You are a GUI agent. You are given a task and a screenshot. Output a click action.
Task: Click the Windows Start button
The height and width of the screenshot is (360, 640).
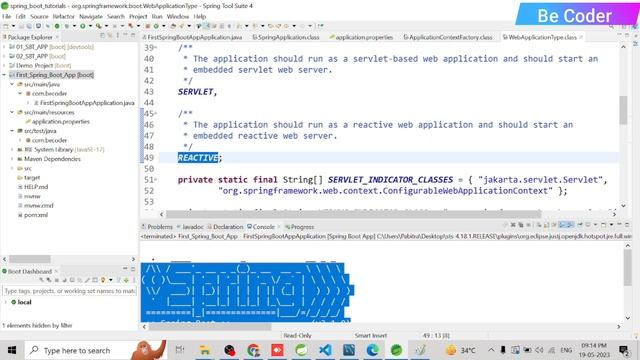point(12,350)
